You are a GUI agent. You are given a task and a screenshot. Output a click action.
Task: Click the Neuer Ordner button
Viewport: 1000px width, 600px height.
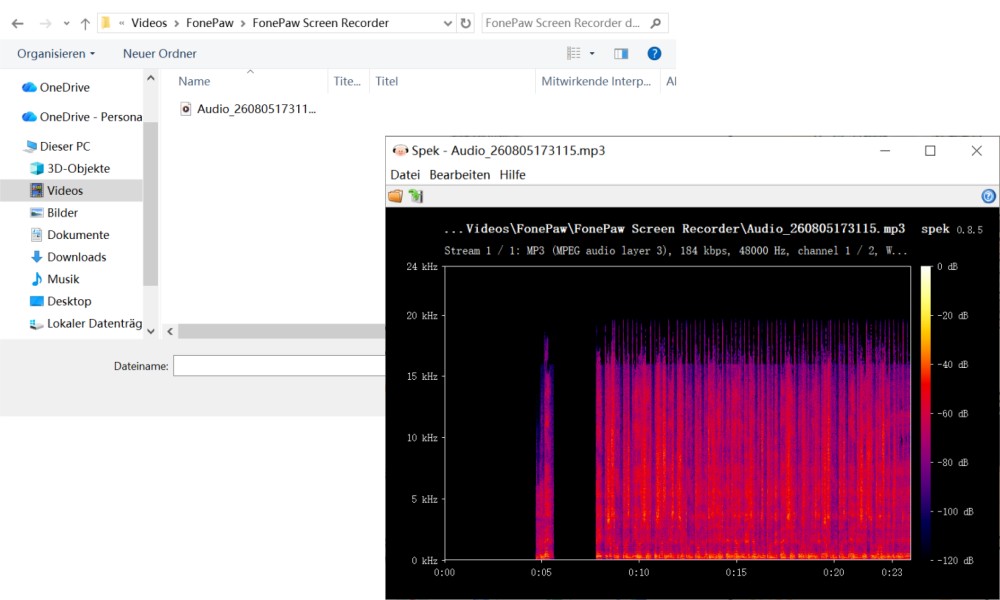159,54
